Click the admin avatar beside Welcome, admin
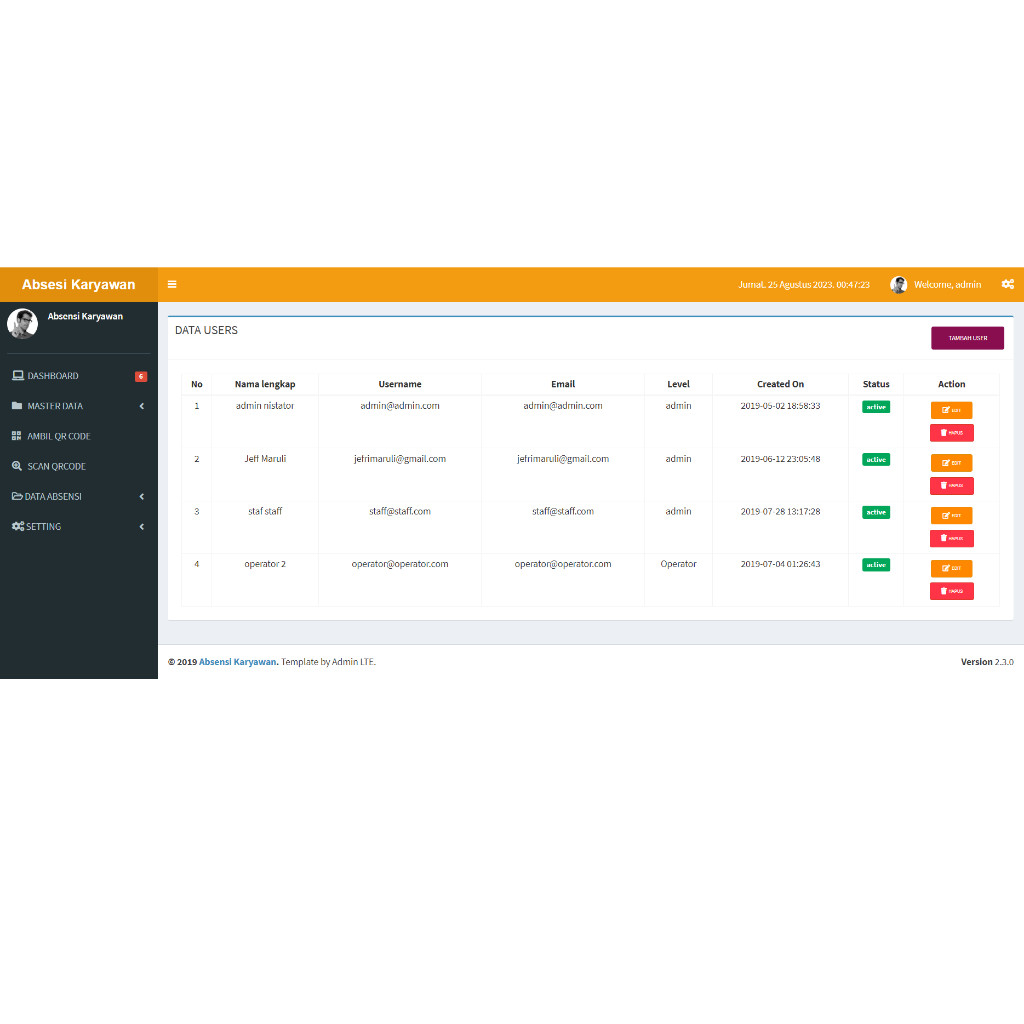The width and height of the screenshot is (1024, 1024). click(x=899, y=285)
